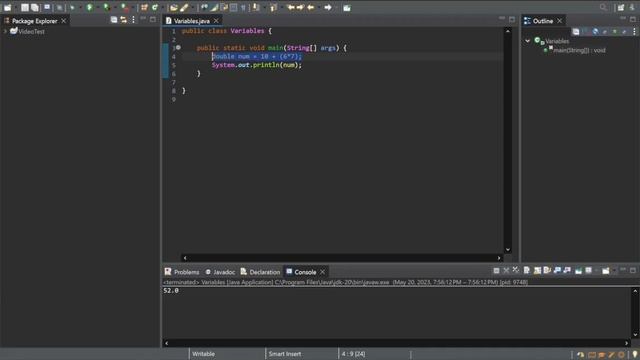Screen dimensions: 640x360
Task: Collapse the Variables class in Outline
Action: point(527,41)
